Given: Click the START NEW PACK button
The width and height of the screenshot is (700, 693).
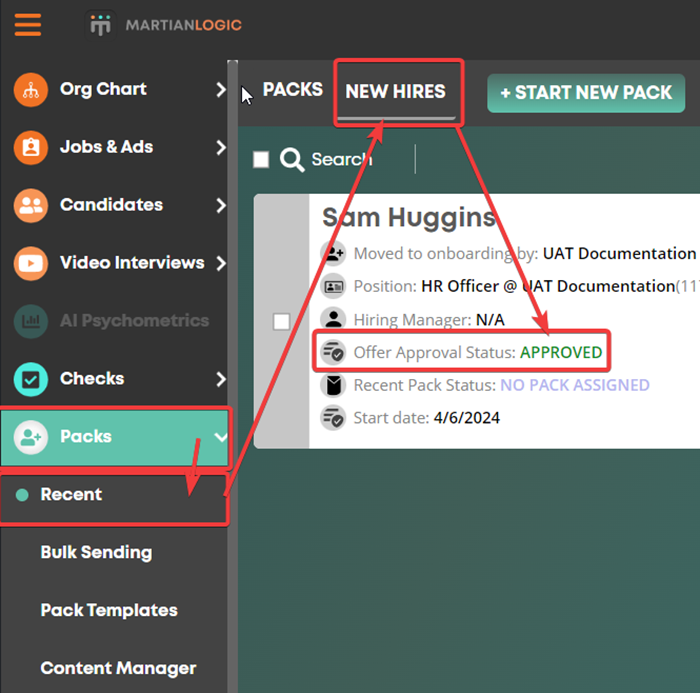Looking at the screenshot, I should [x=586, y=93].
